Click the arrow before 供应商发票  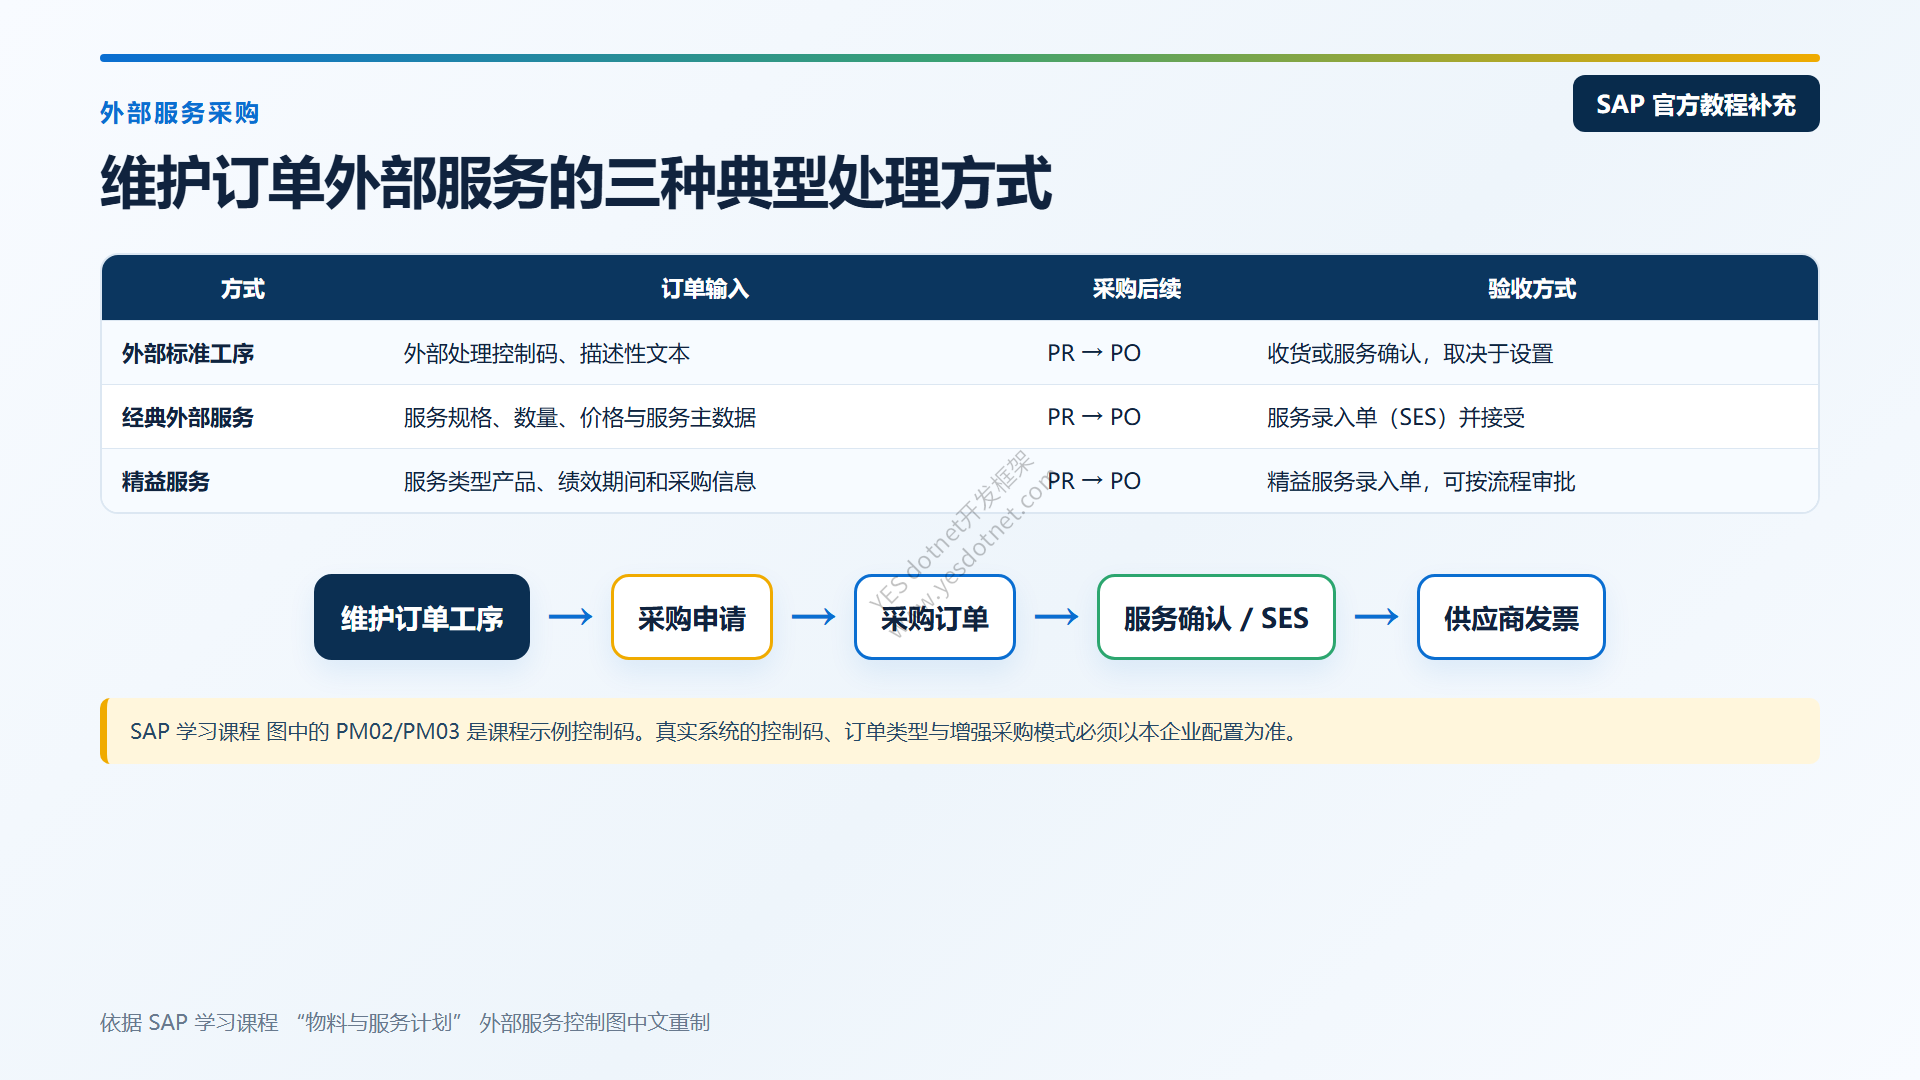pyautogui.click(x=1377, y=617)
